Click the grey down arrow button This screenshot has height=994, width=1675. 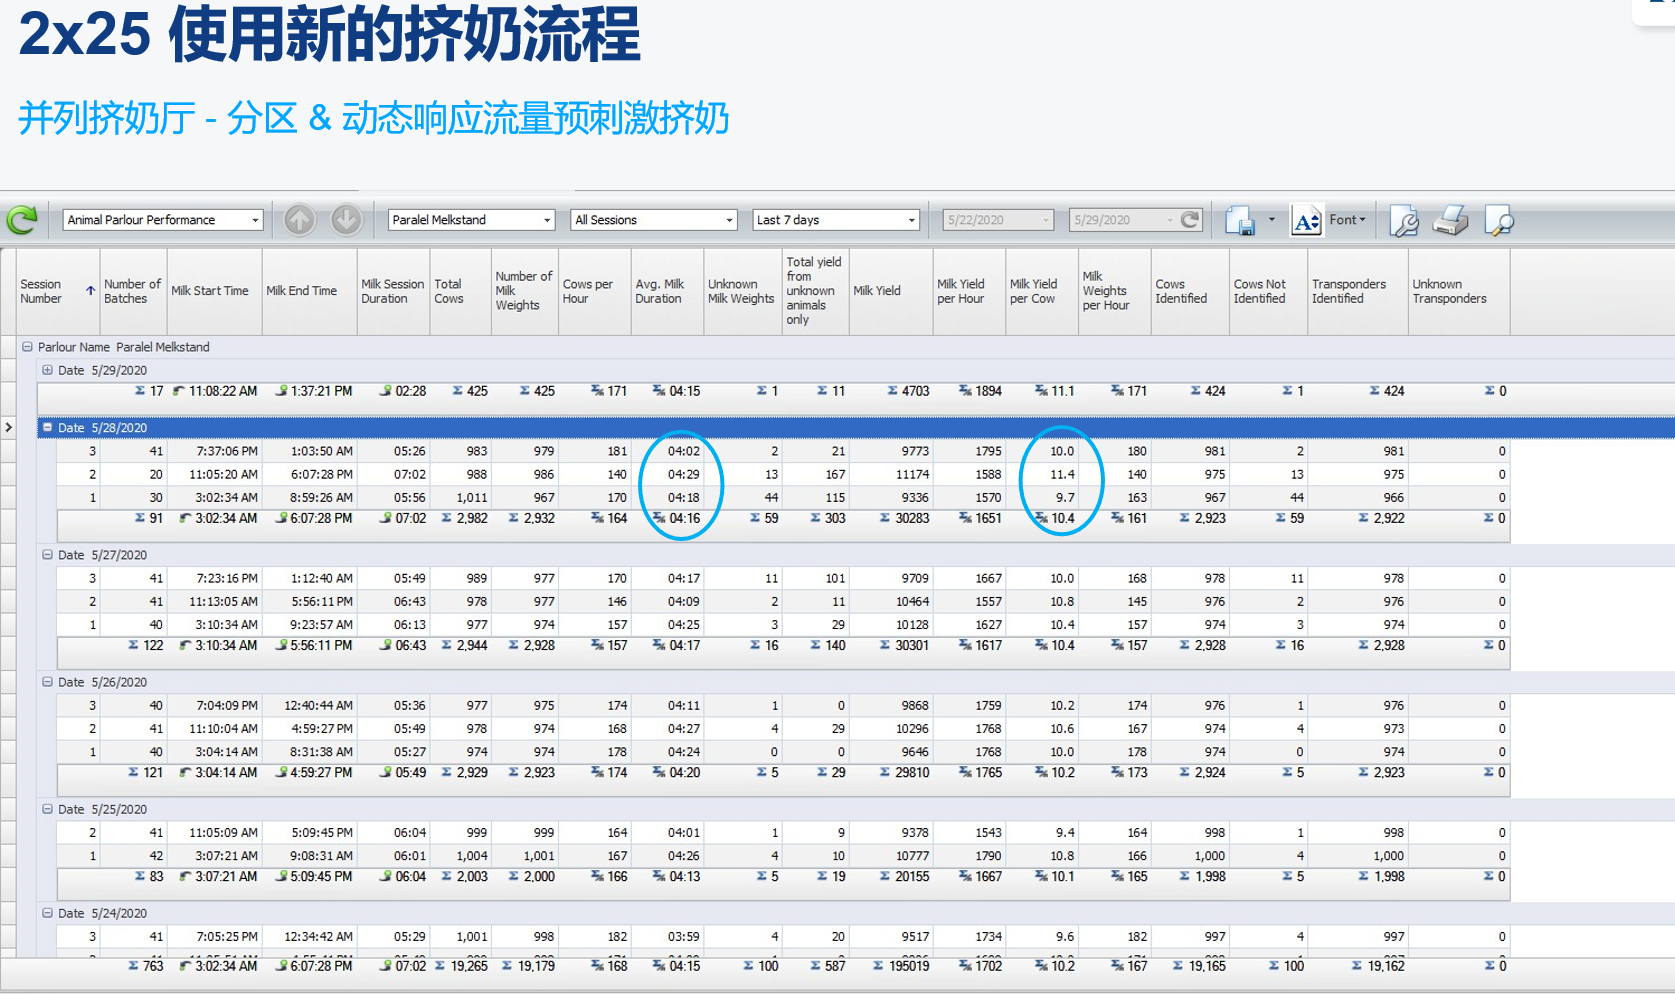pyautogui.click(x=346, y=219)
